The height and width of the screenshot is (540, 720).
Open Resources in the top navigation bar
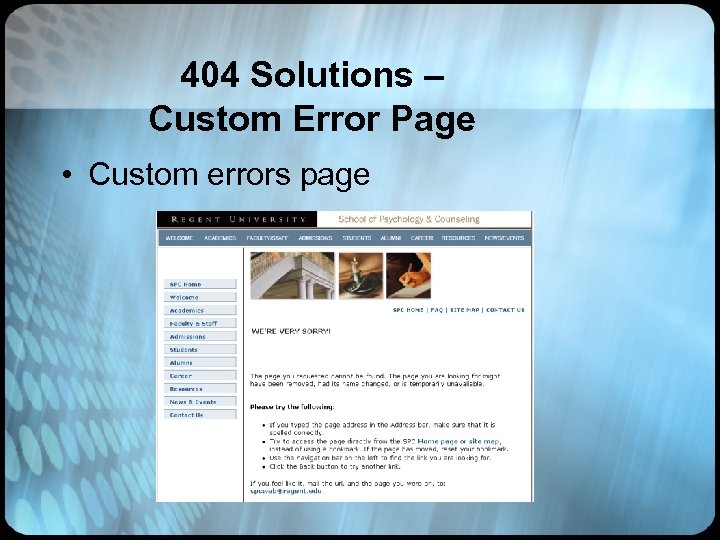click(458, 238)
